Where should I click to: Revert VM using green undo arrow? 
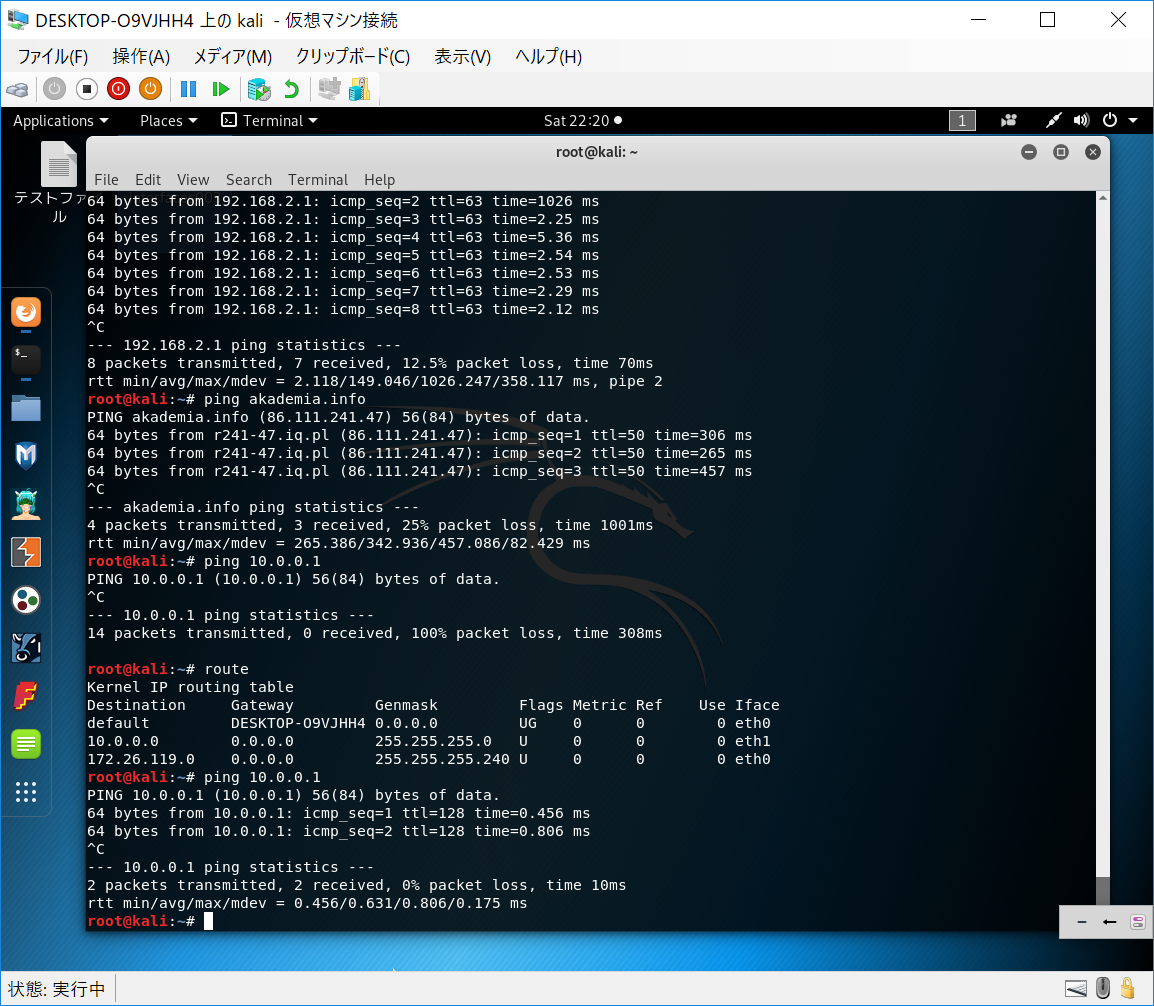click(x=291, y=89)
